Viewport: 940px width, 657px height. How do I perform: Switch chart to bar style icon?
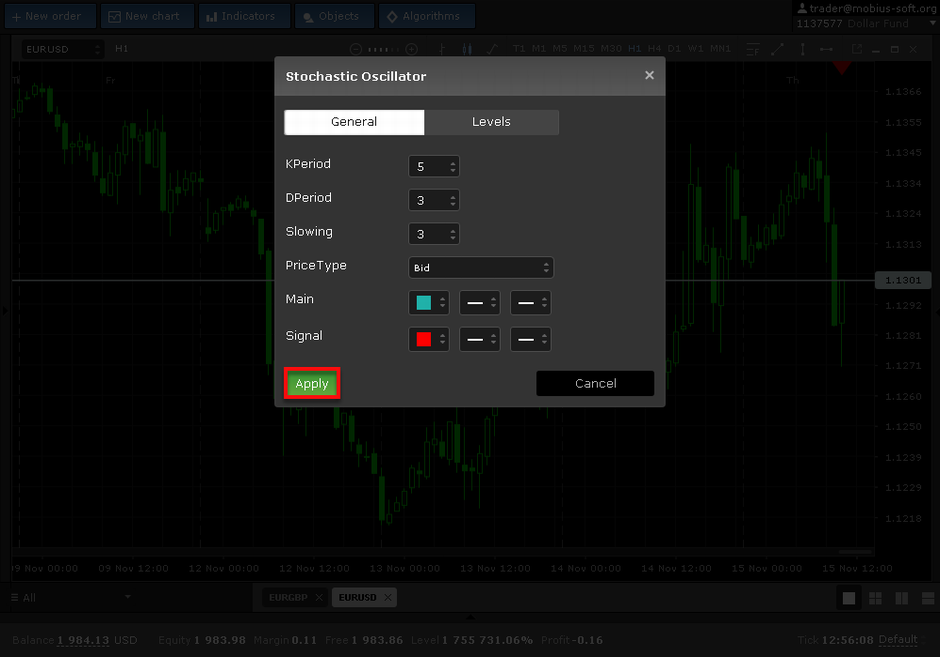click(x=442, y=49)
